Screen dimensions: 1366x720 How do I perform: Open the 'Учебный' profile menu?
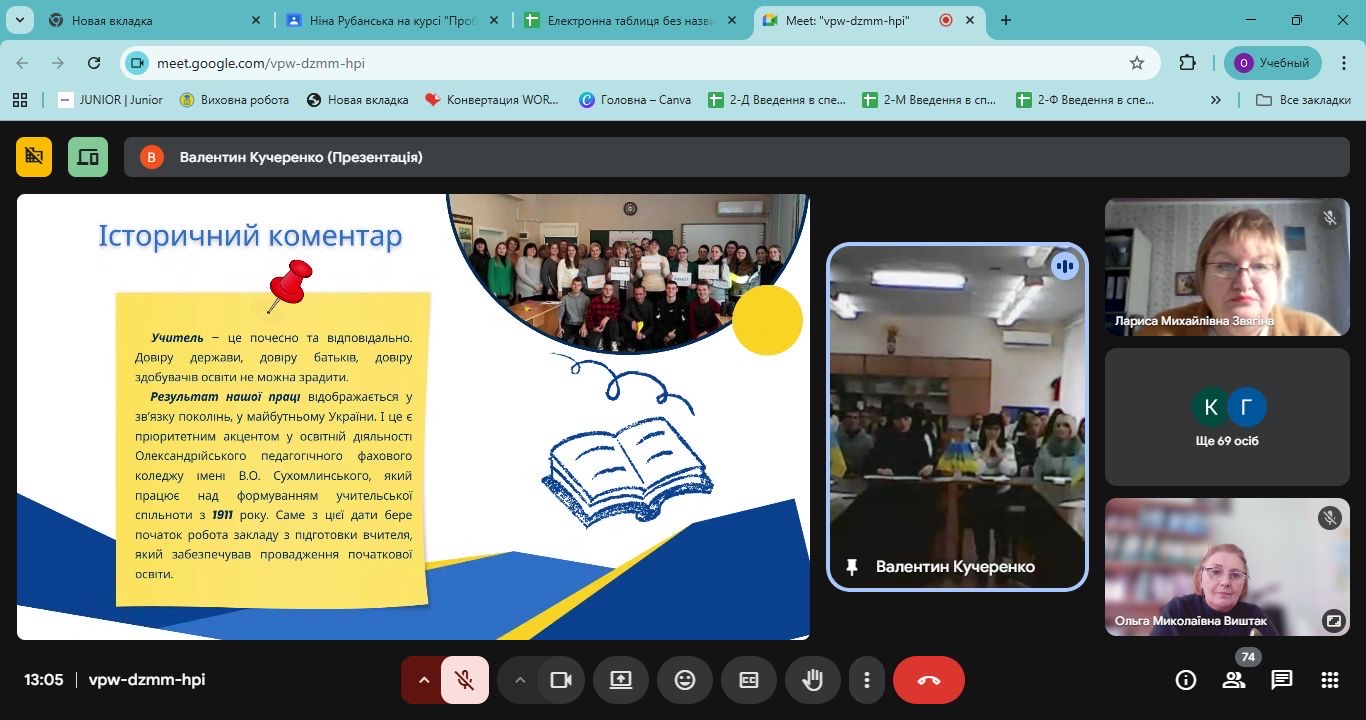click(x=1272, y=63)
